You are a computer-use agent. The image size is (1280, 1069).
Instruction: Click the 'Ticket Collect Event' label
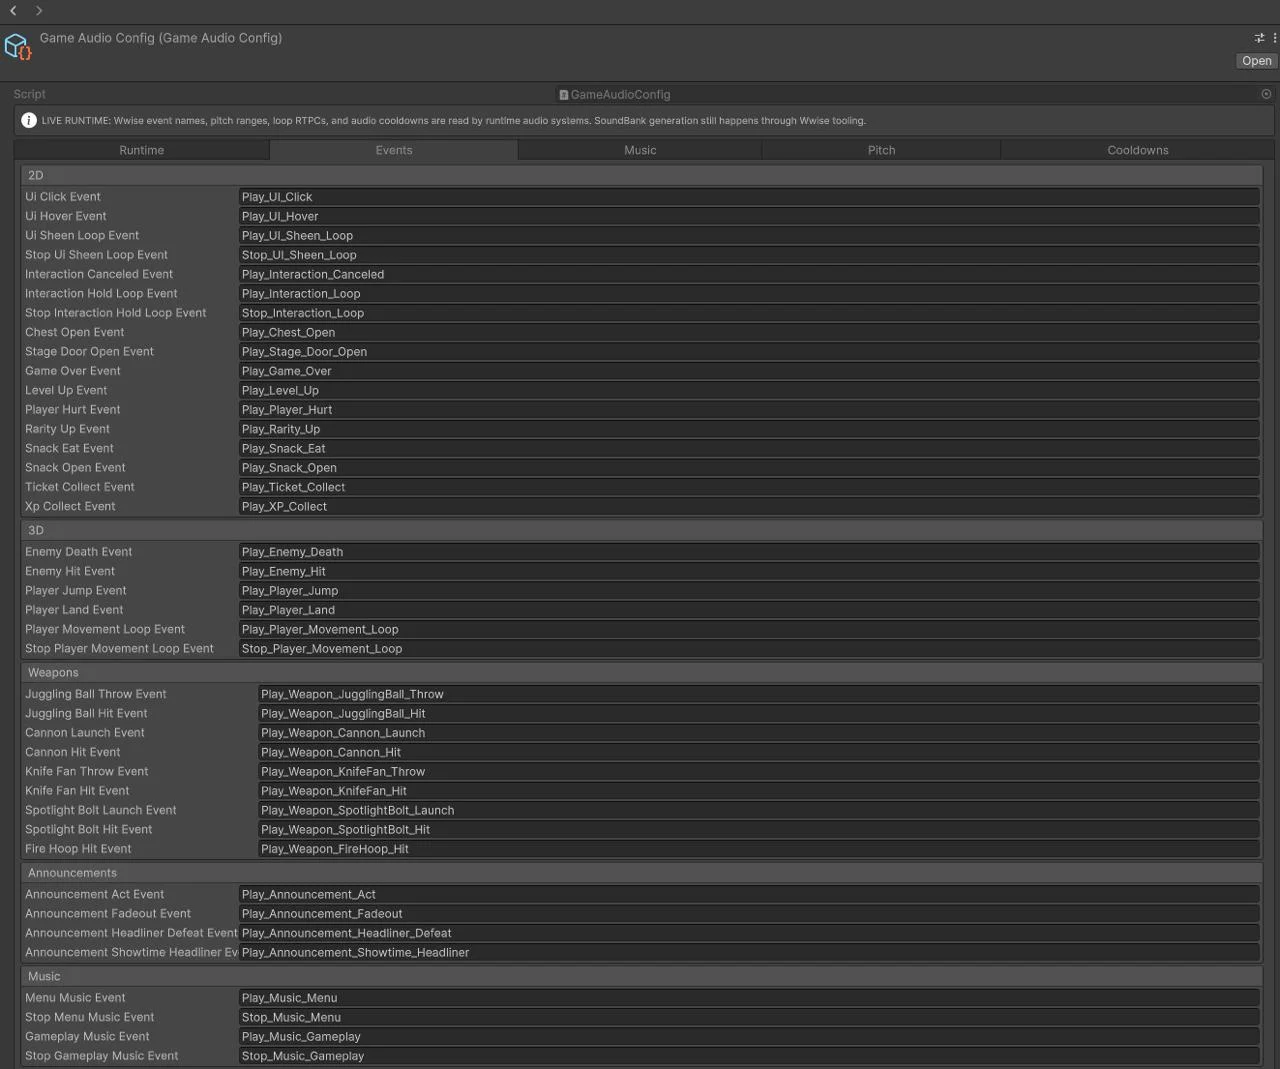coord(80,487)
